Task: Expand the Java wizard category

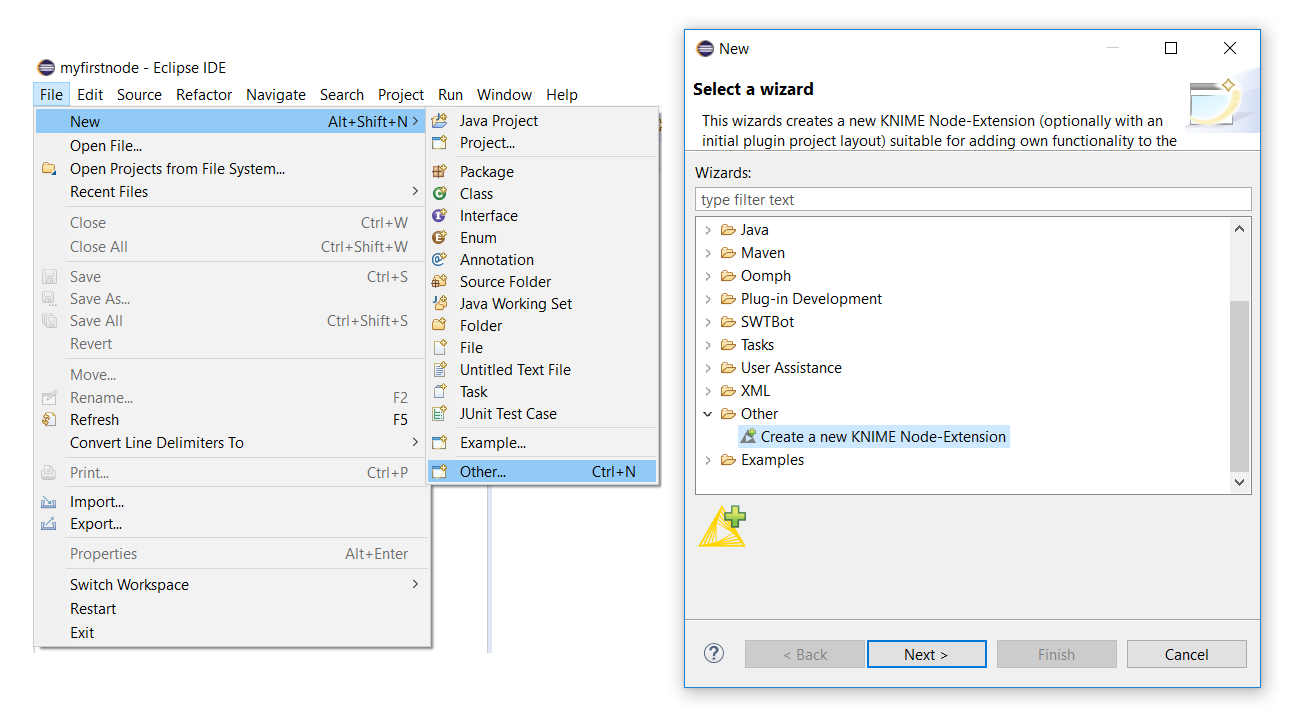Action: pyautogui.click(x=708, y=230)
